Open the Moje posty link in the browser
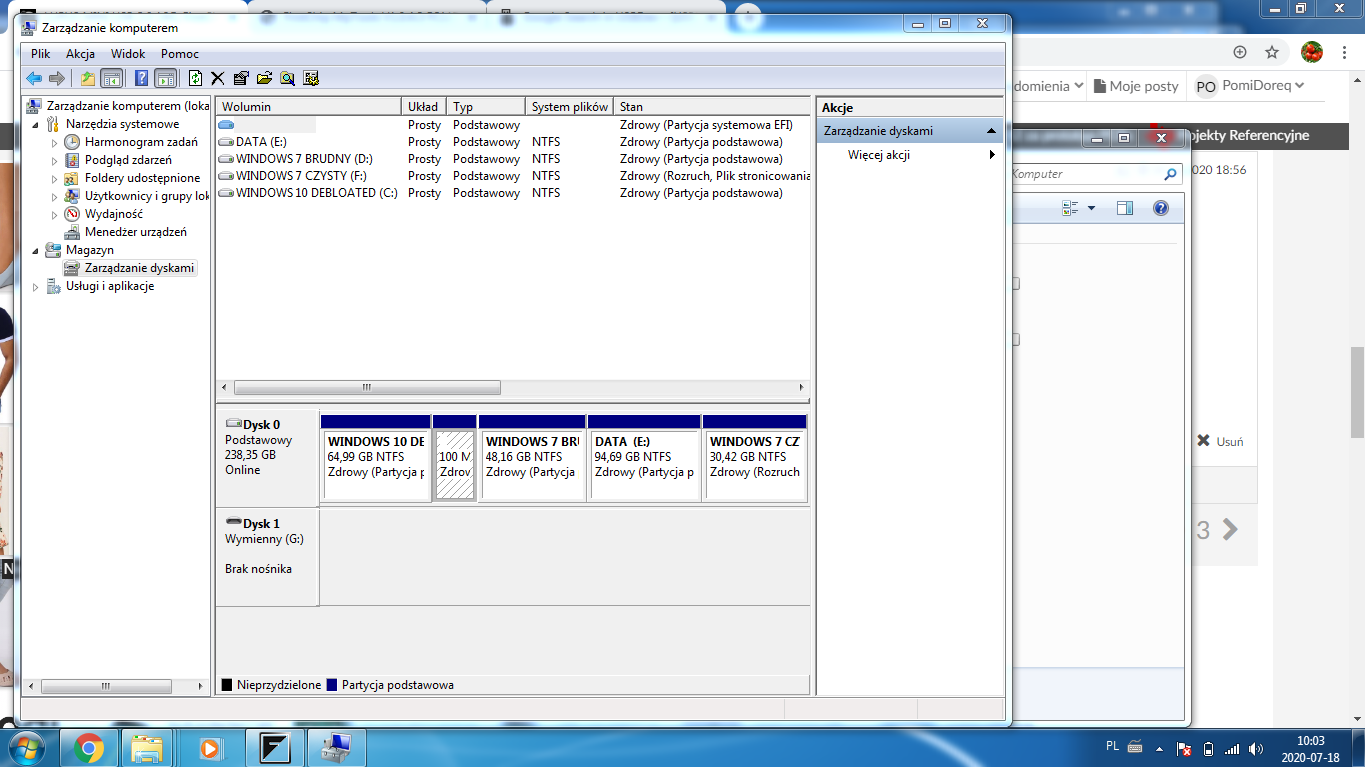Image resolution: width=1365 pixels, height=767 pixels. click(1136, 86)
